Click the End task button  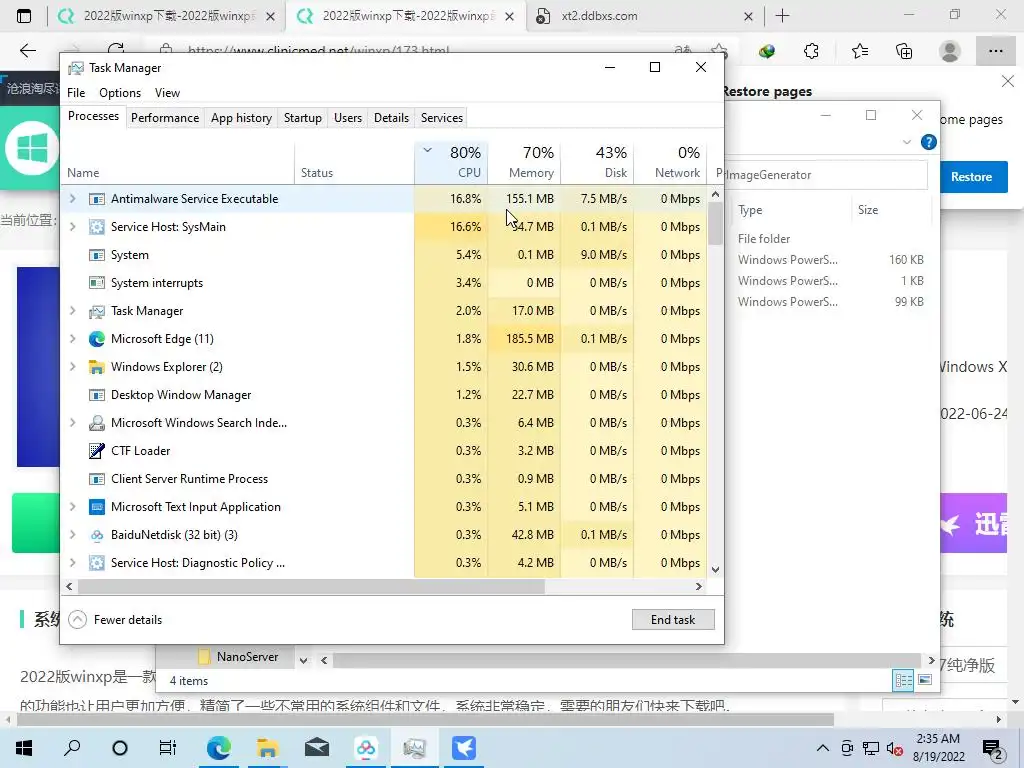[673, 620]
